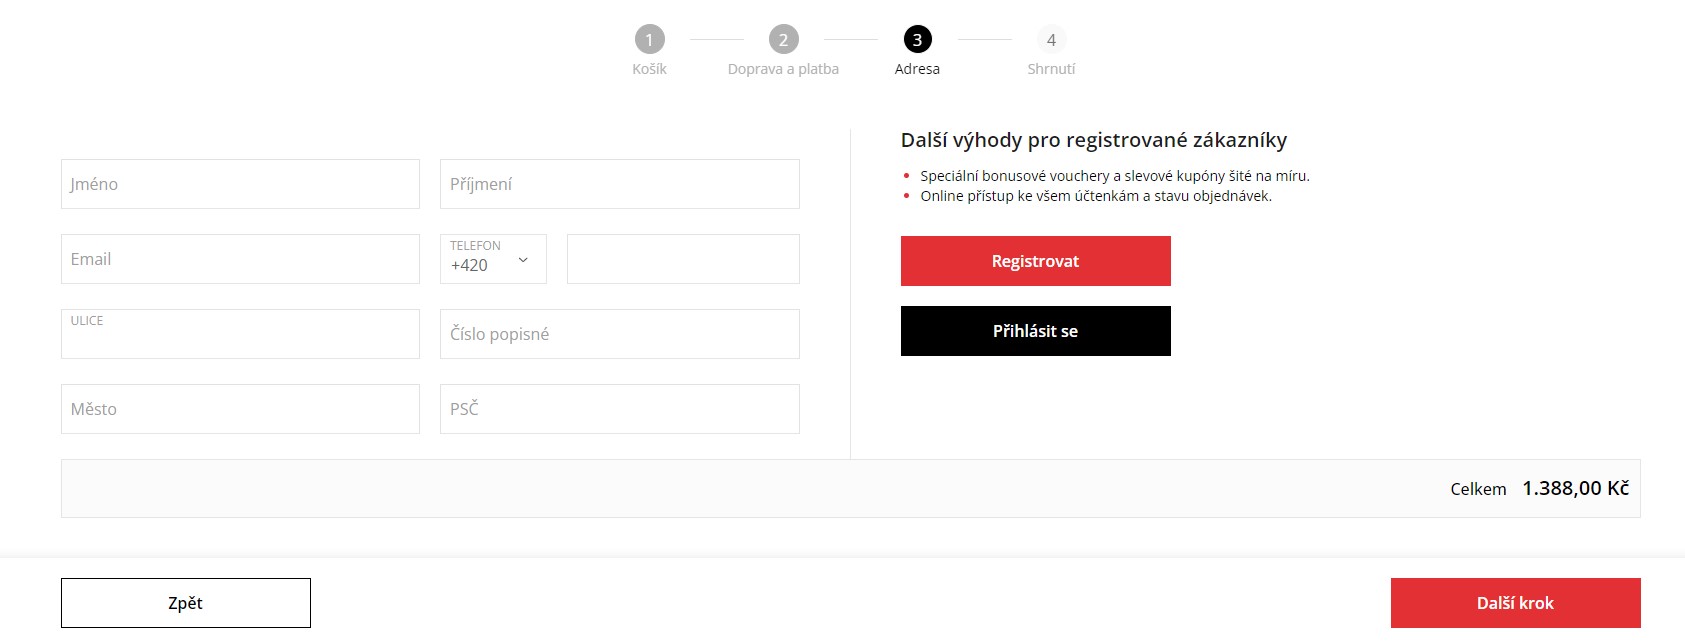Select the Shrnutí step label
This screenshot has height=642, width=1685.
pos(1051,69)
